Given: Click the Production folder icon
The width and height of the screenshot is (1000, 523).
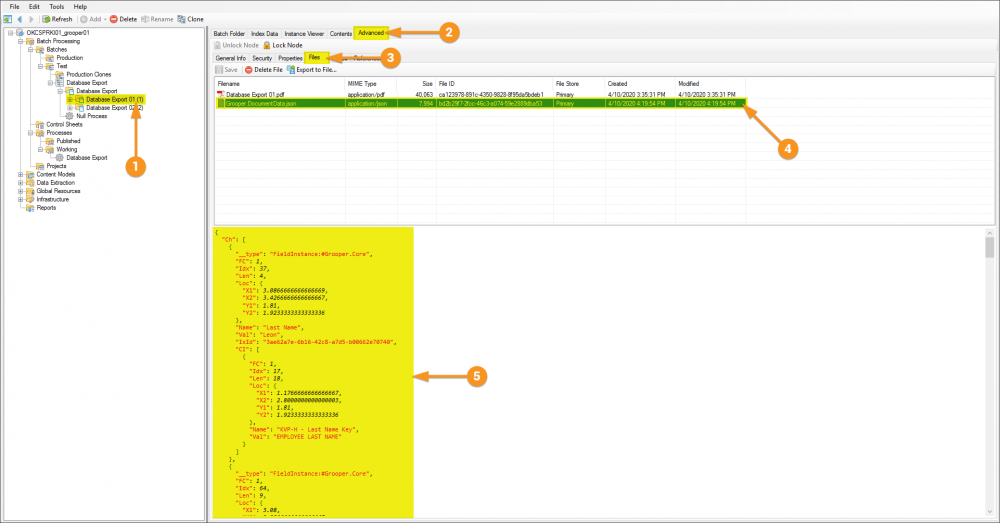Looking at the screenshot, I should coord(50,57).
